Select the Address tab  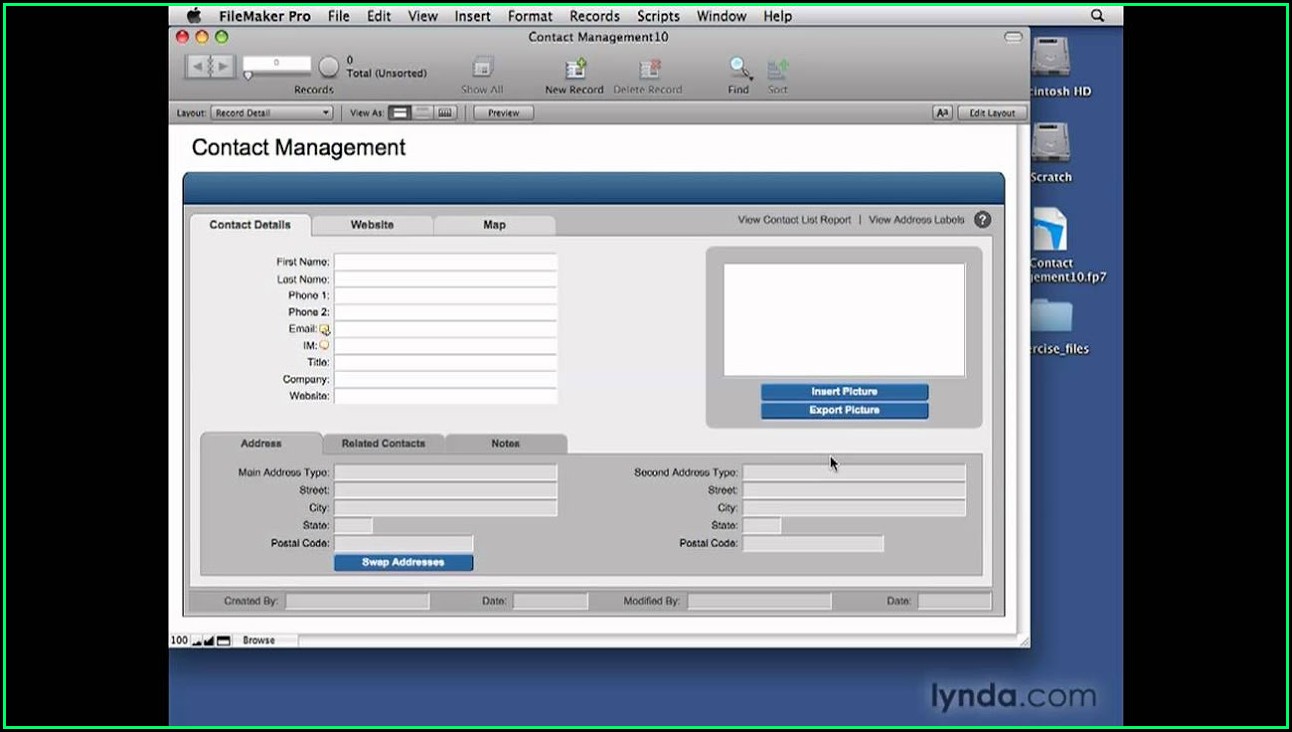[261, 443]
